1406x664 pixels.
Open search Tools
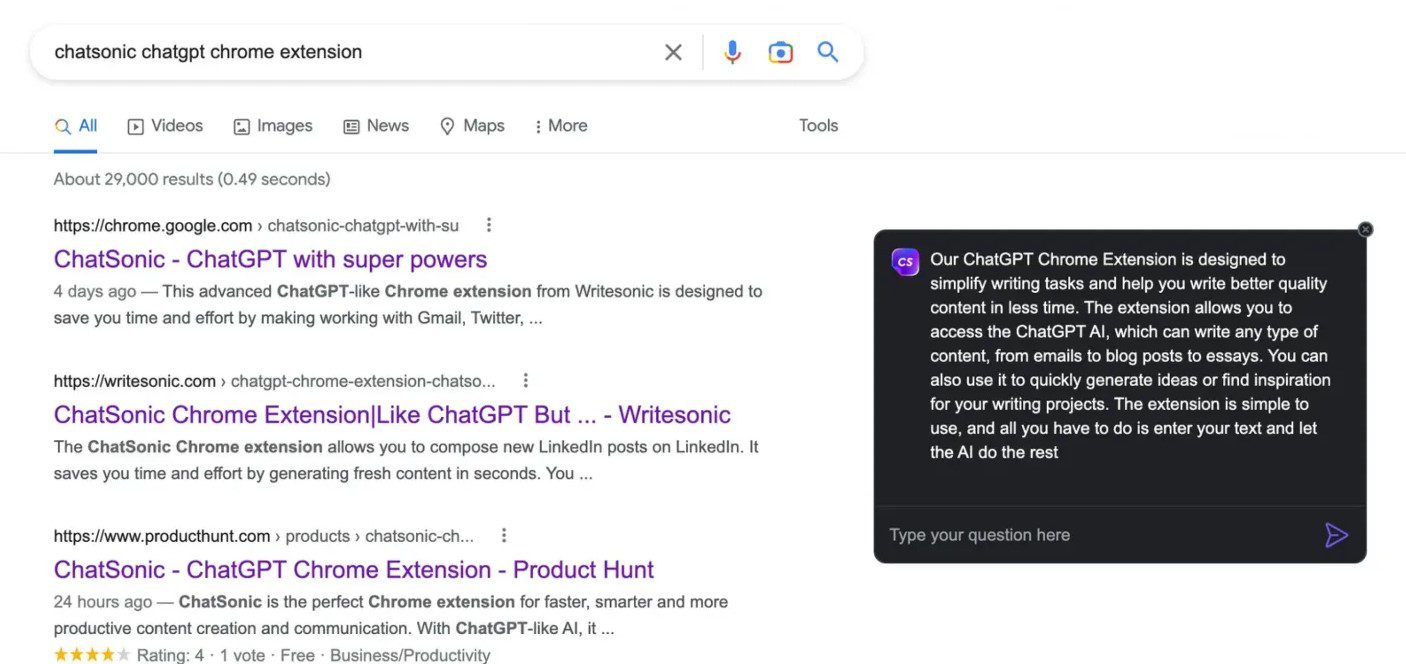pyautogui.click(x=818, y=126)
